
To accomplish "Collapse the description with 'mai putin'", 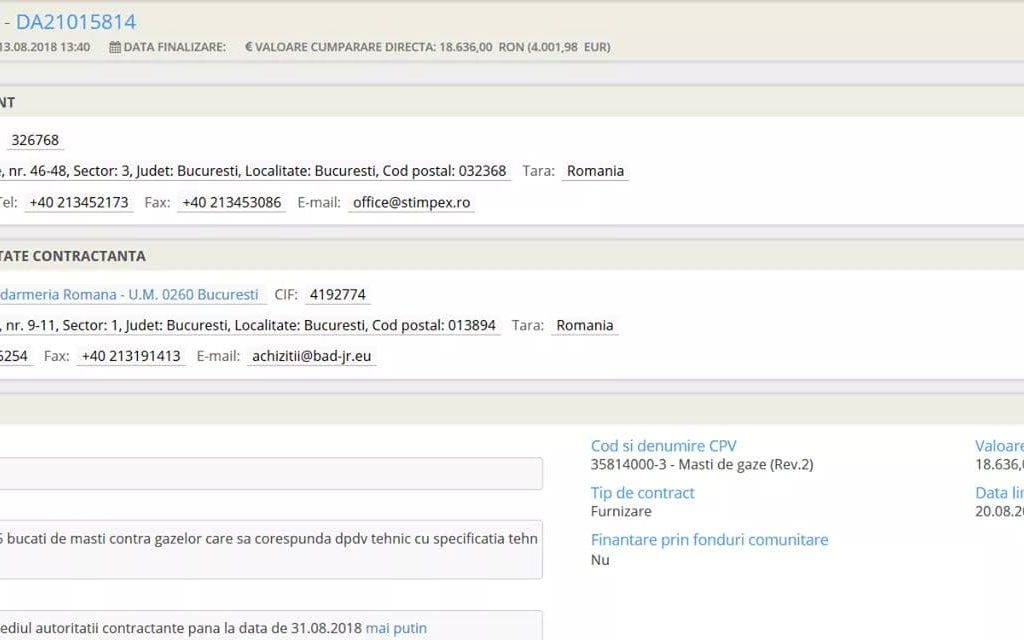I will pyautogui.click(x=396, y=628).
